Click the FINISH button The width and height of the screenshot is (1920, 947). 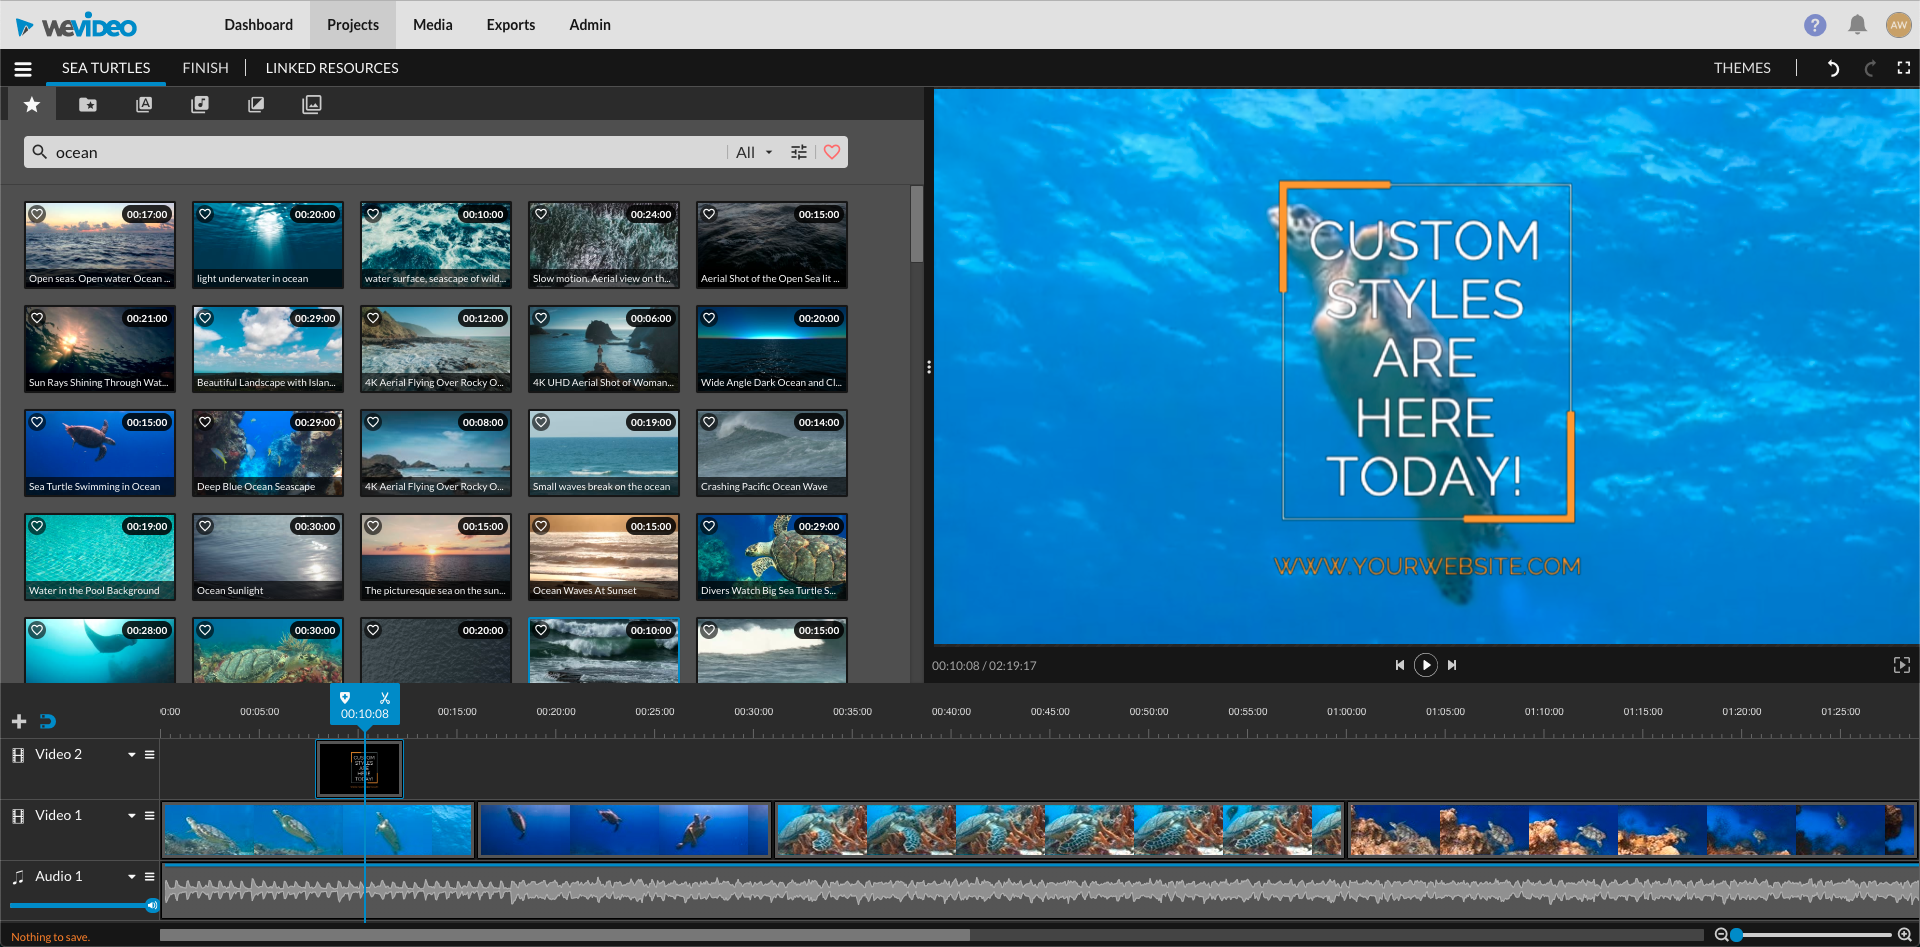205,68
